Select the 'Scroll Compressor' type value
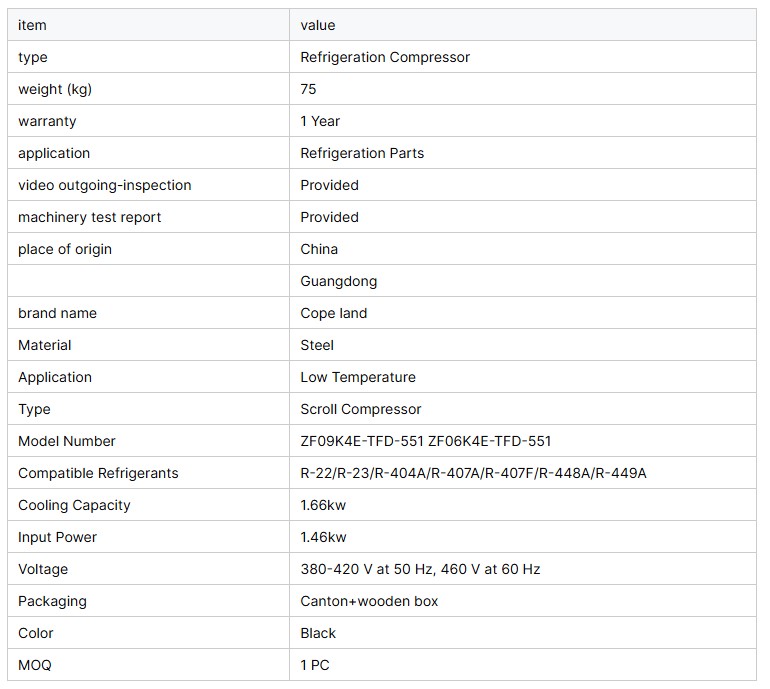This screenshot has height=689, width=770. (x=361, y=409)
